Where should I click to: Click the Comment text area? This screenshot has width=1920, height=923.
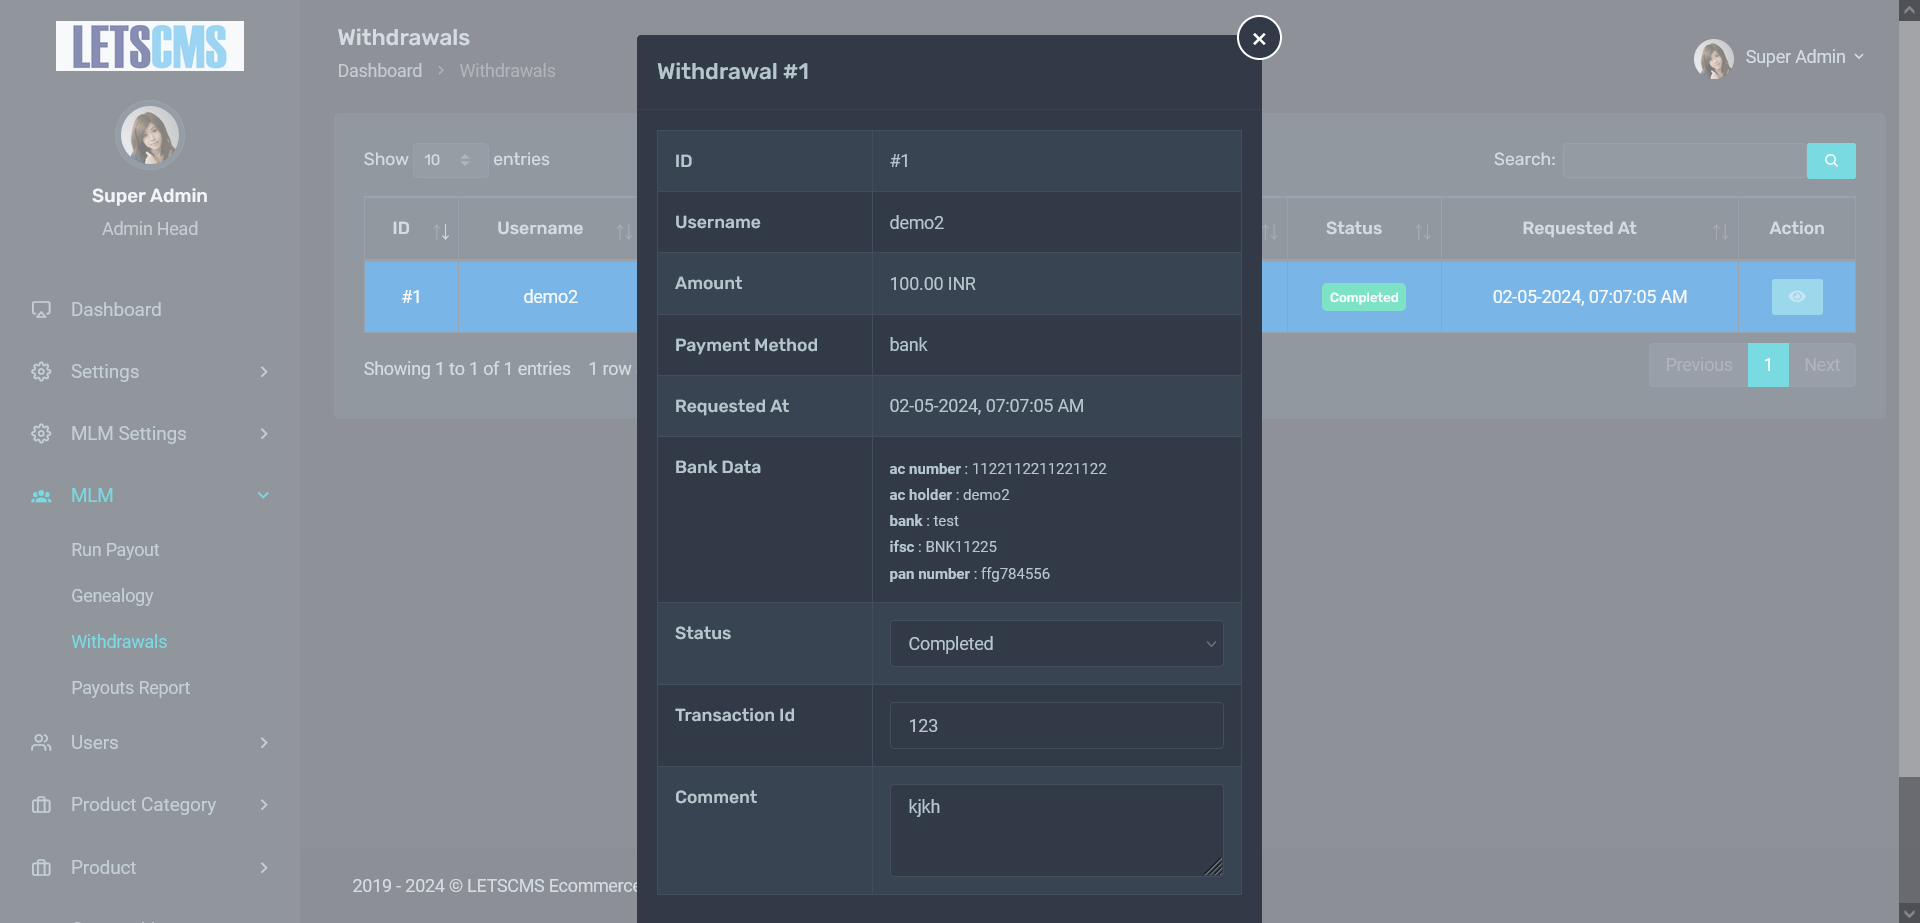[x=1056, y=830]
